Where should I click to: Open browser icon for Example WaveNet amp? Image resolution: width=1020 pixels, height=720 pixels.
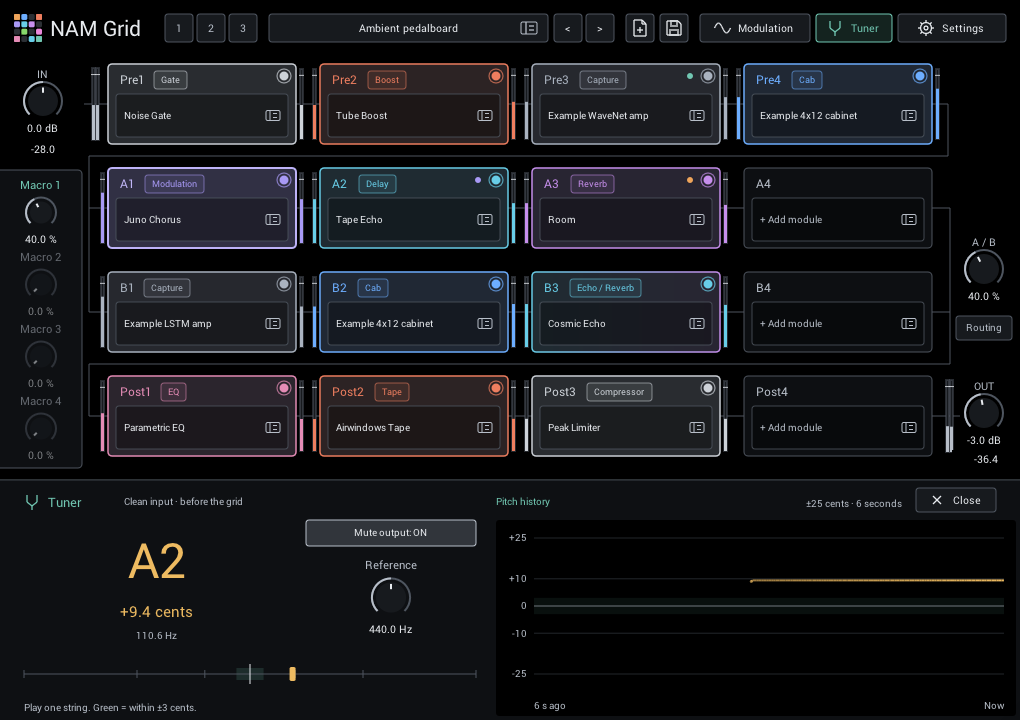pyautogui.click(x=697, y=116)
